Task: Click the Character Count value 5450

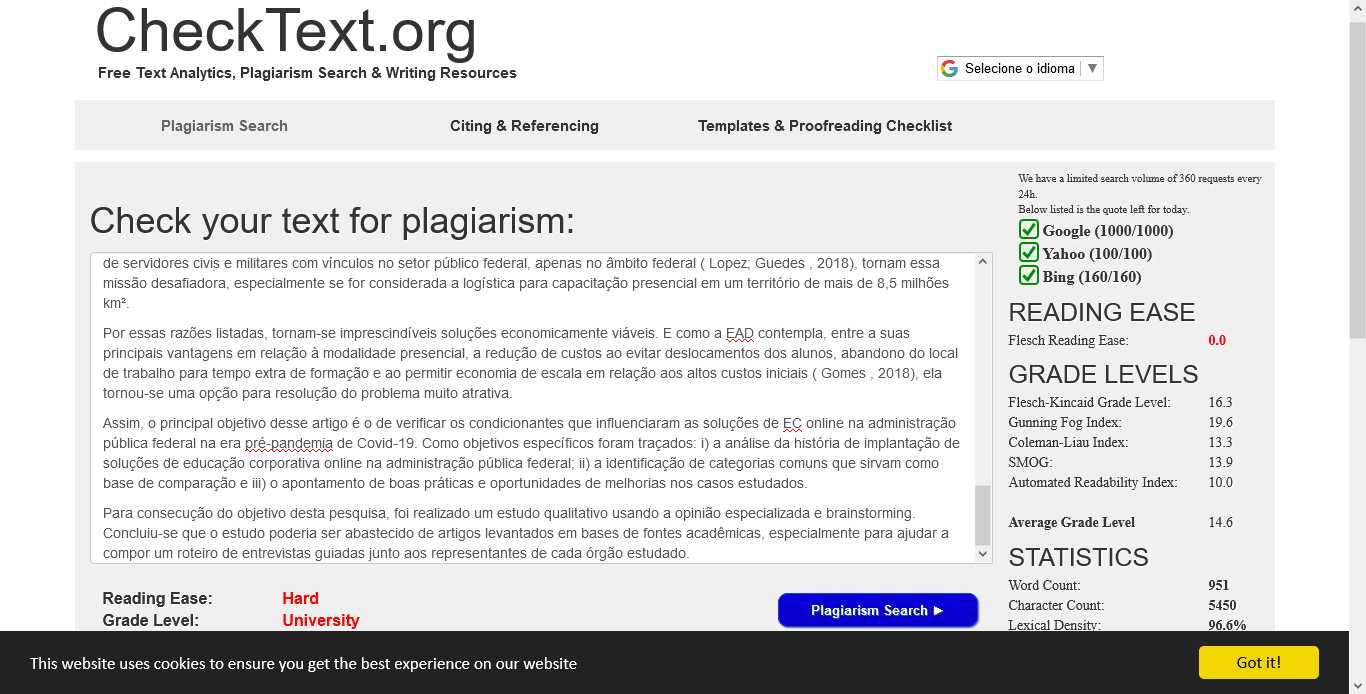Action: point(1222,605)
